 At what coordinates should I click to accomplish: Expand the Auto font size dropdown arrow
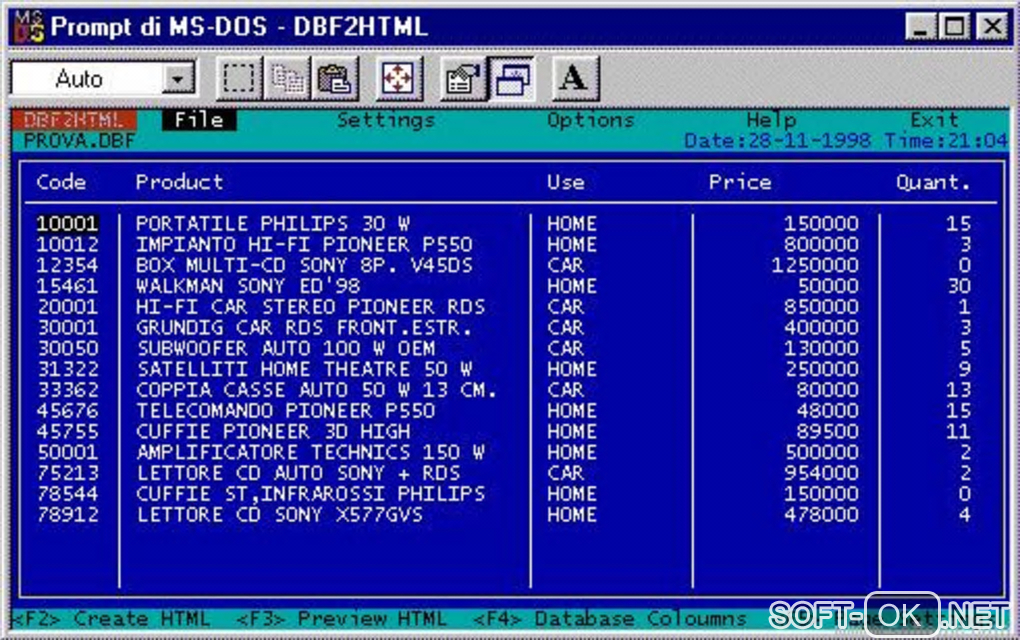pos(178,79)
